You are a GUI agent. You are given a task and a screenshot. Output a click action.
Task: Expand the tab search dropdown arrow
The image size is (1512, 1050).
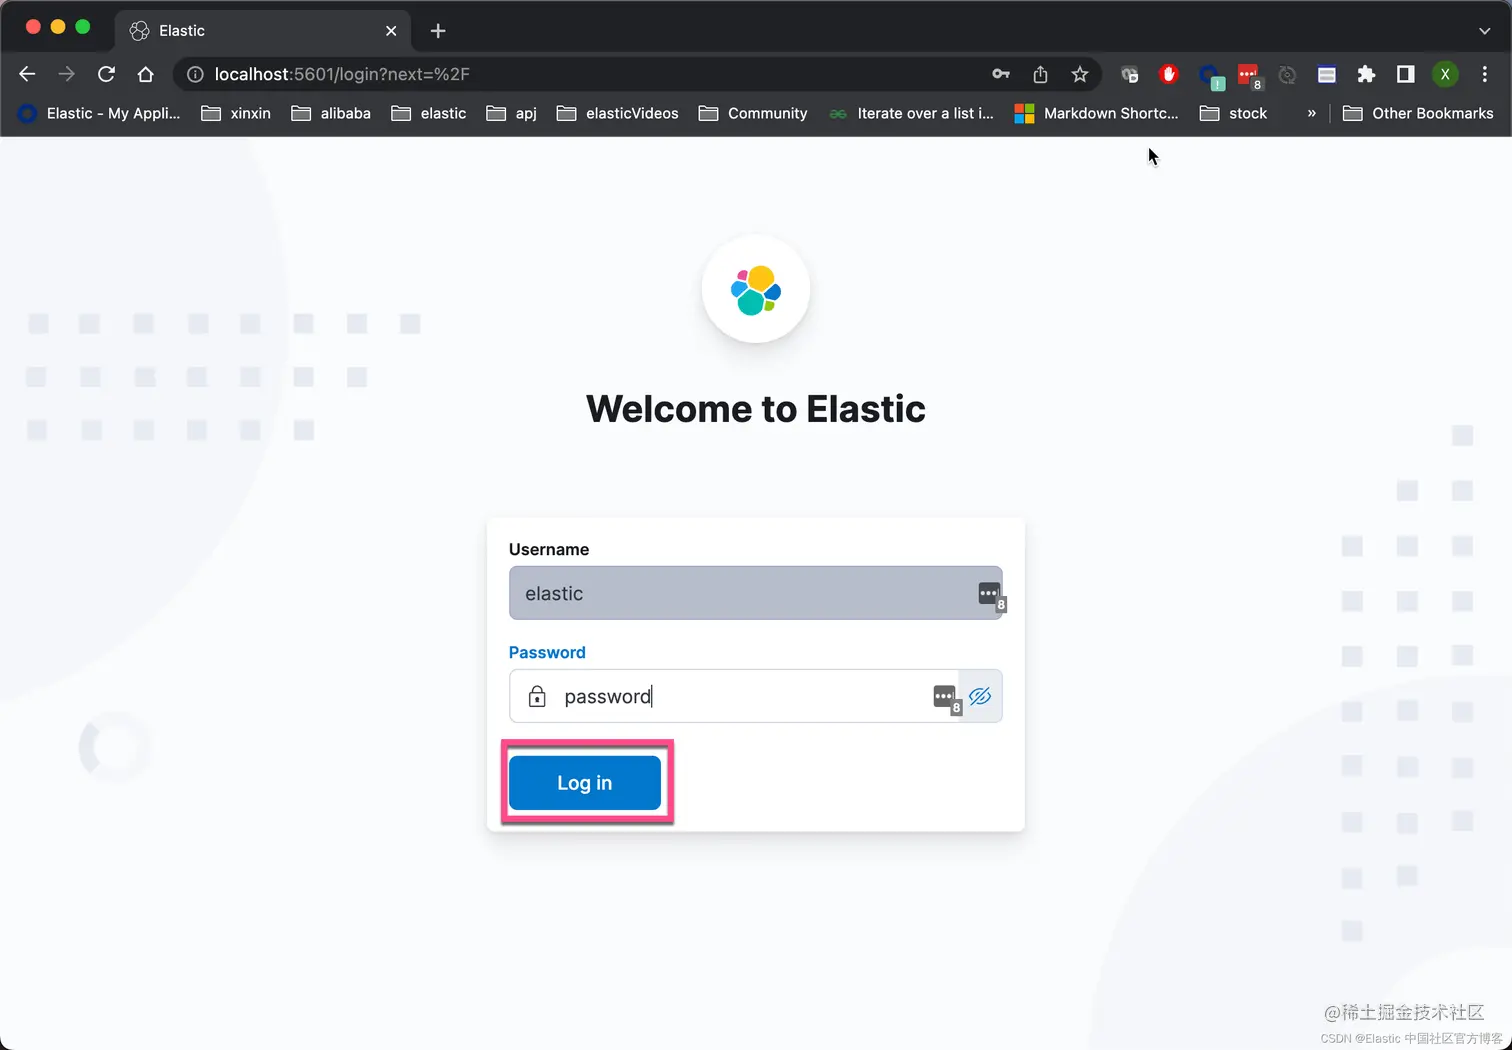coord(1484,31)
